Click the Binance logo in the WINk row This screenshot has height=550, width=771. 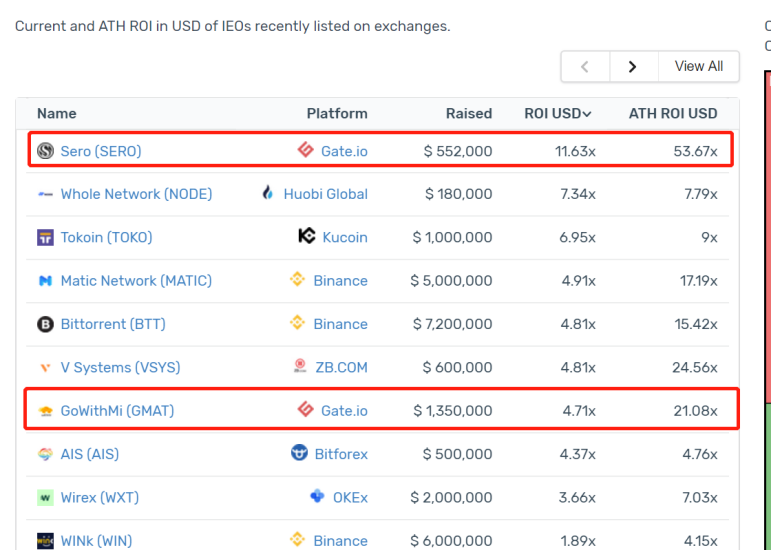(x=297, y=539)
